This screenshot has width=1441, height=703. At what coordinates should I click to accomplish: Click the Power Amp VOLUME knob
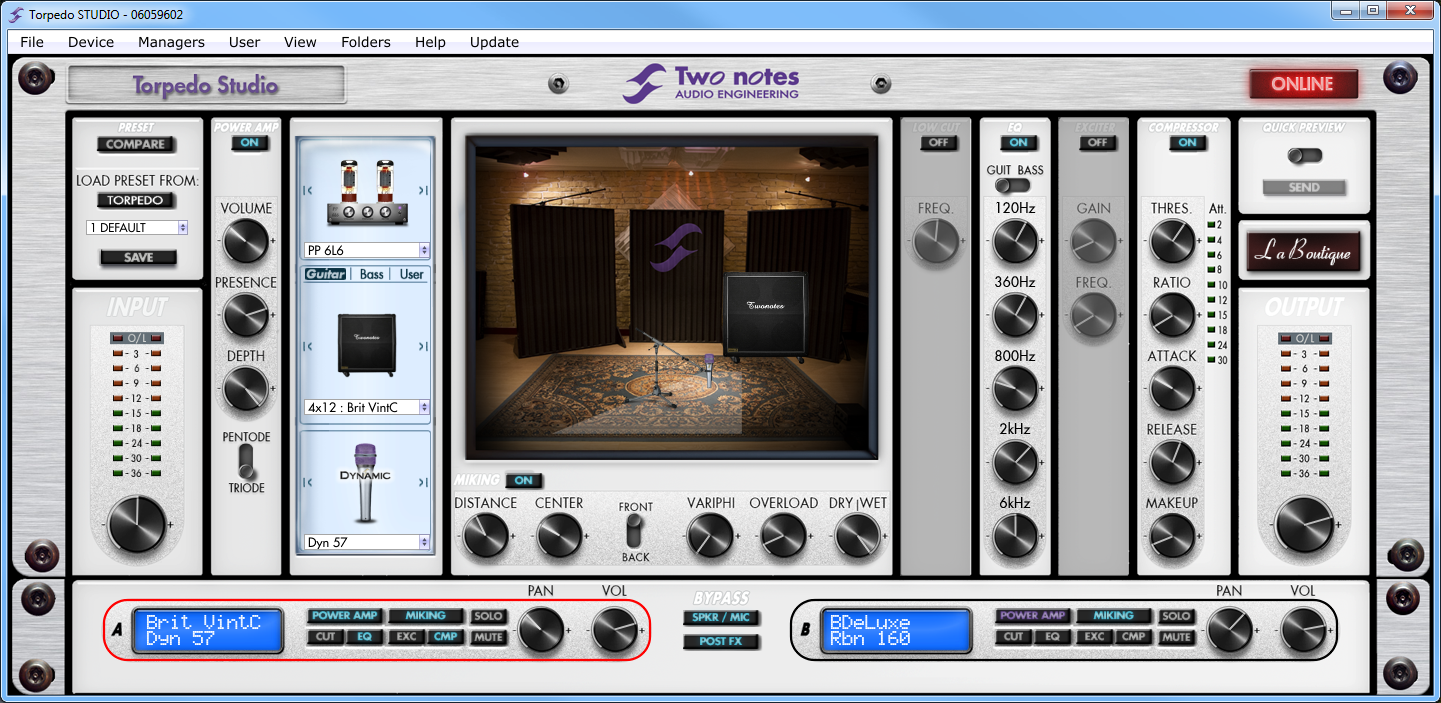click(245, 241)
